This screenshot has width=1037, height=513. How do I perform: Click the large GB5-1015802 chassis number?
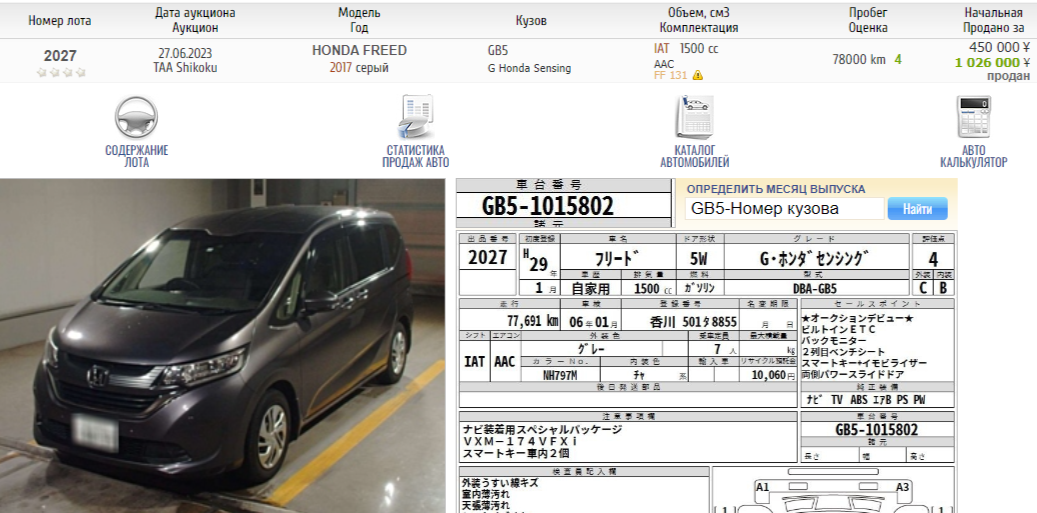click(548, 206)
